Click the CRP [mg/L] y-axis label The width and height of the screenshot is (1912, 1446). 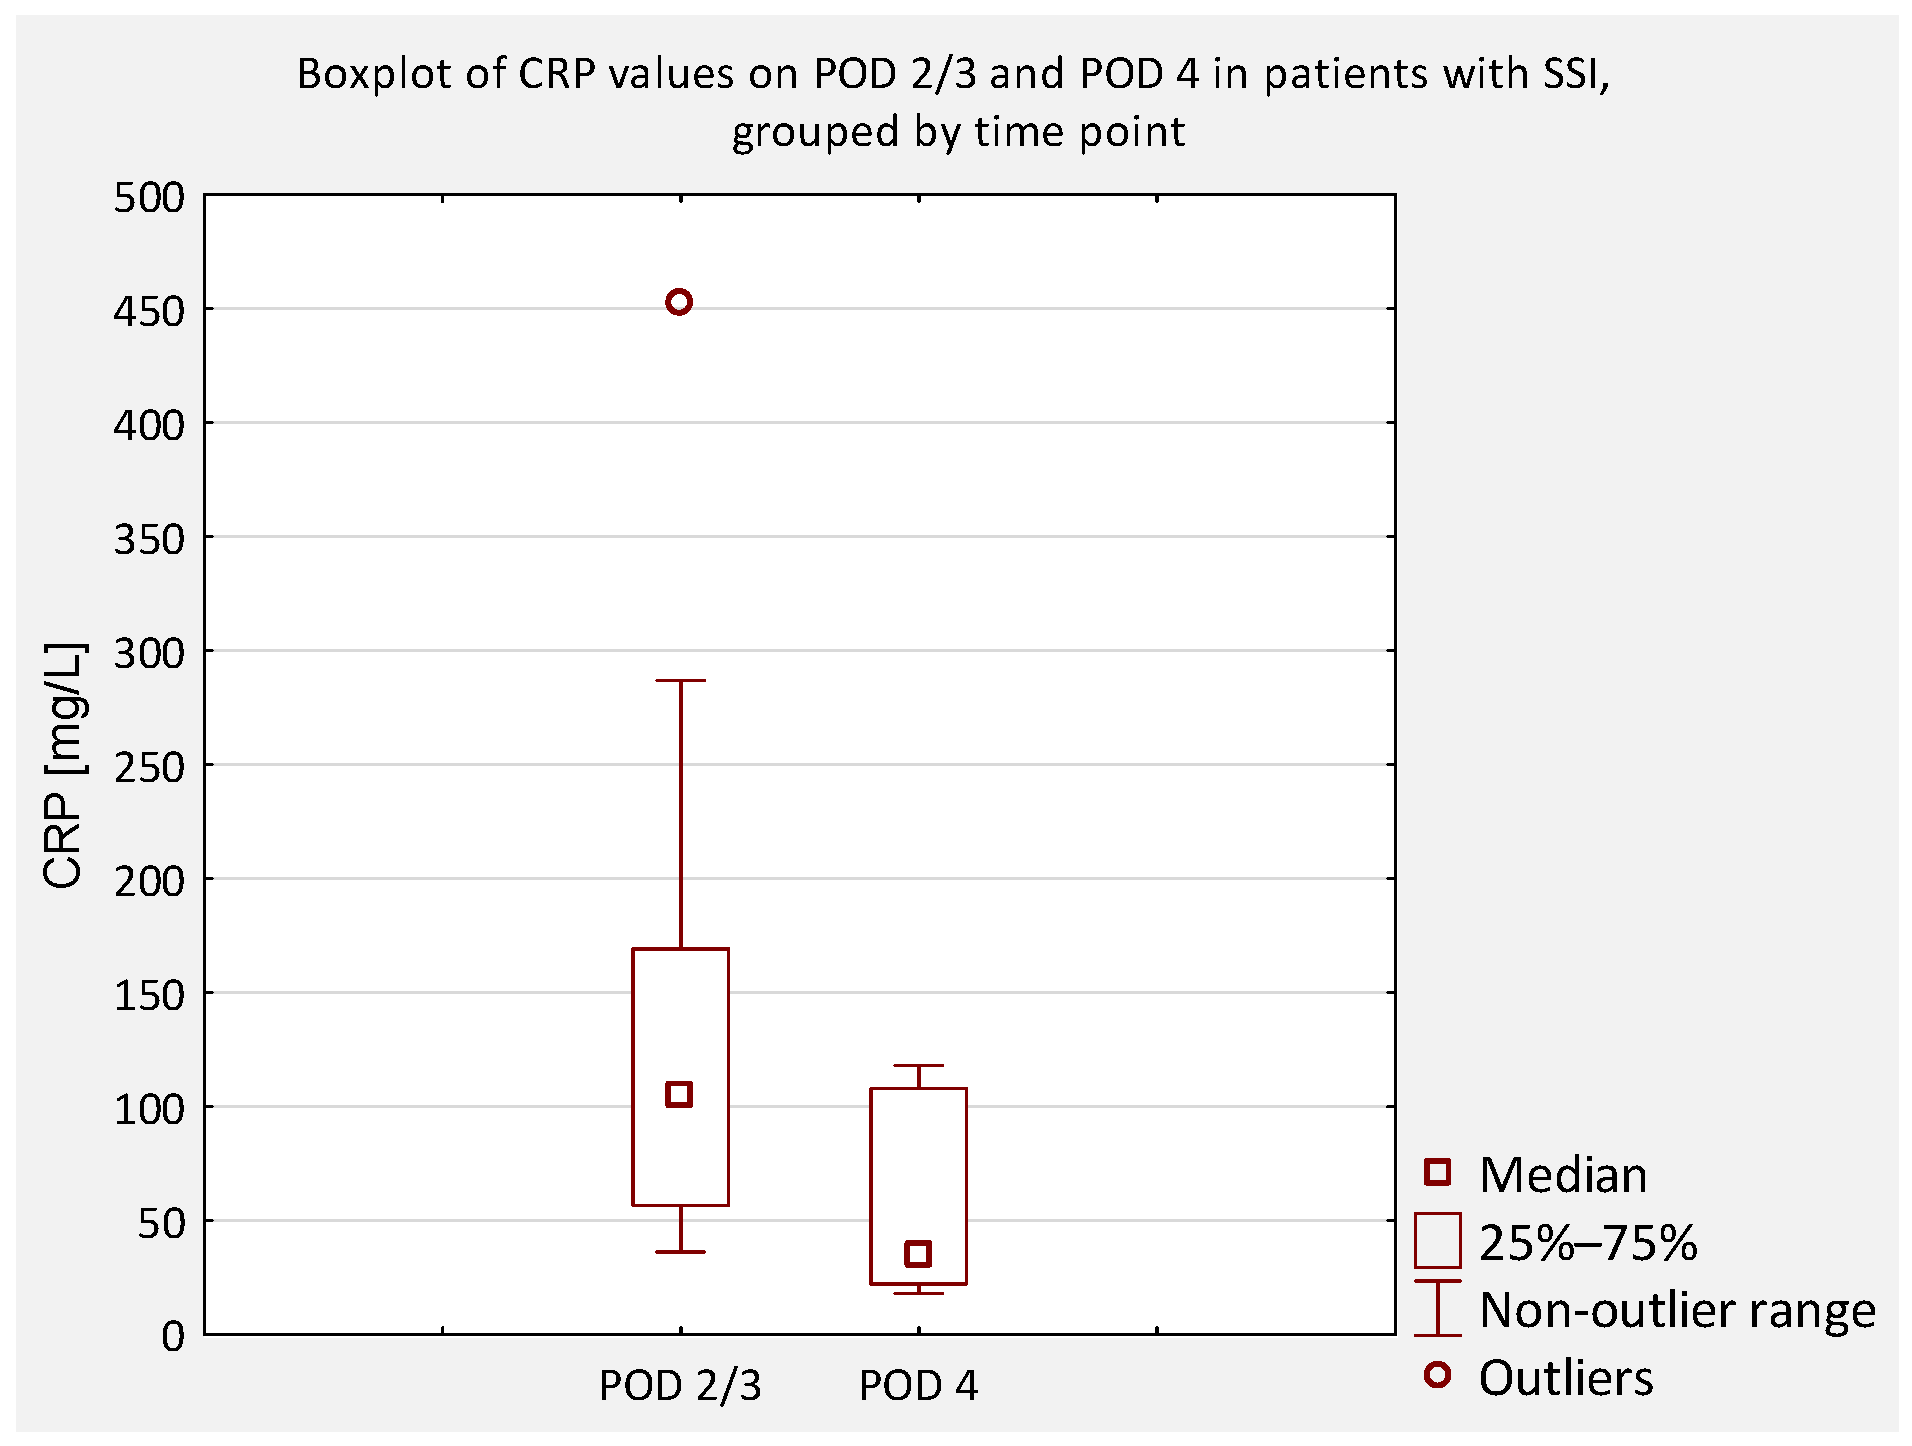pyautogui.click(x=64, y=765)
